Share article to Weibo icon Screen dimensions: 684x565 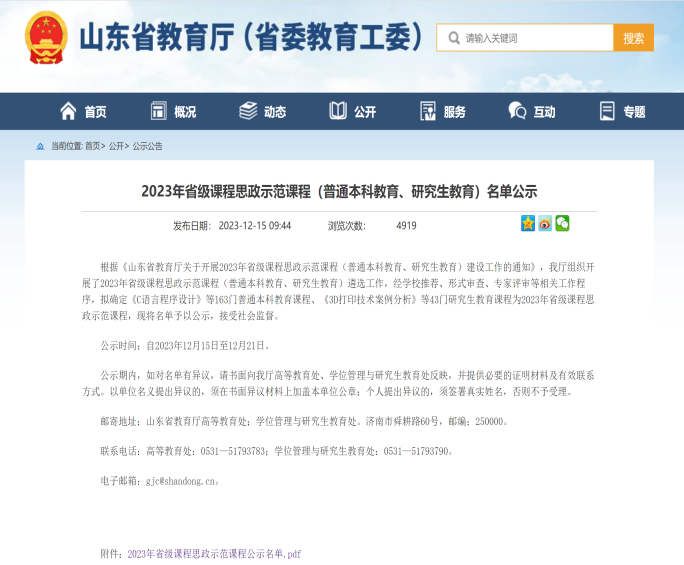pos(545,224)
